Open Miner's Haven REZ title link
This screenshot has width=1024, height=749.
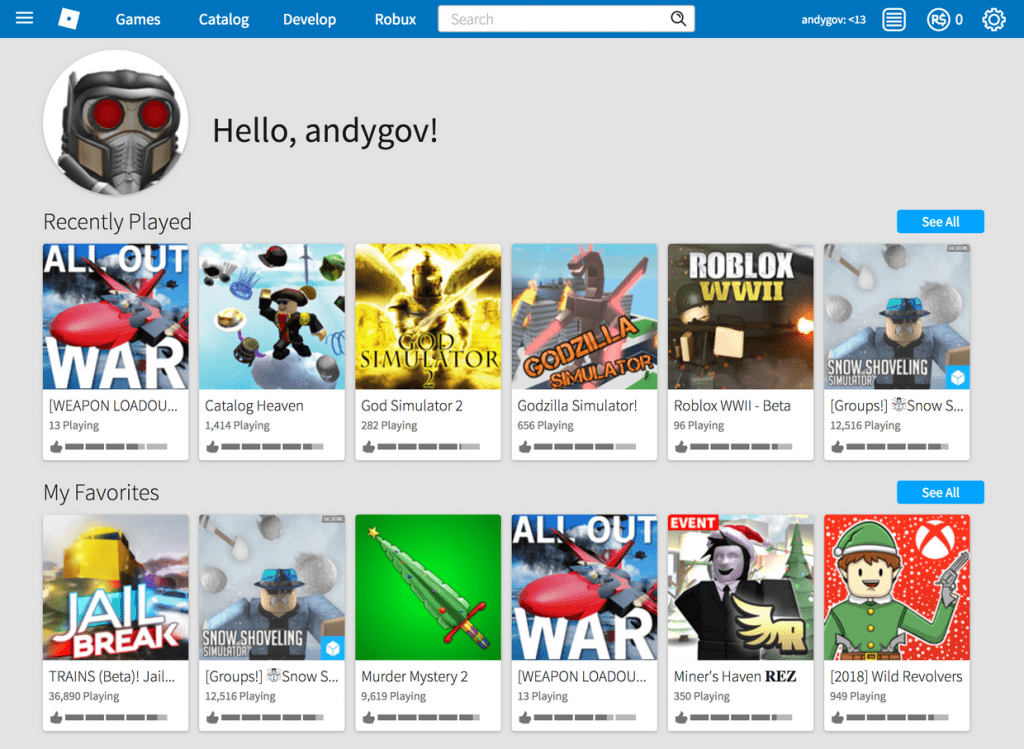click(735, 677)
